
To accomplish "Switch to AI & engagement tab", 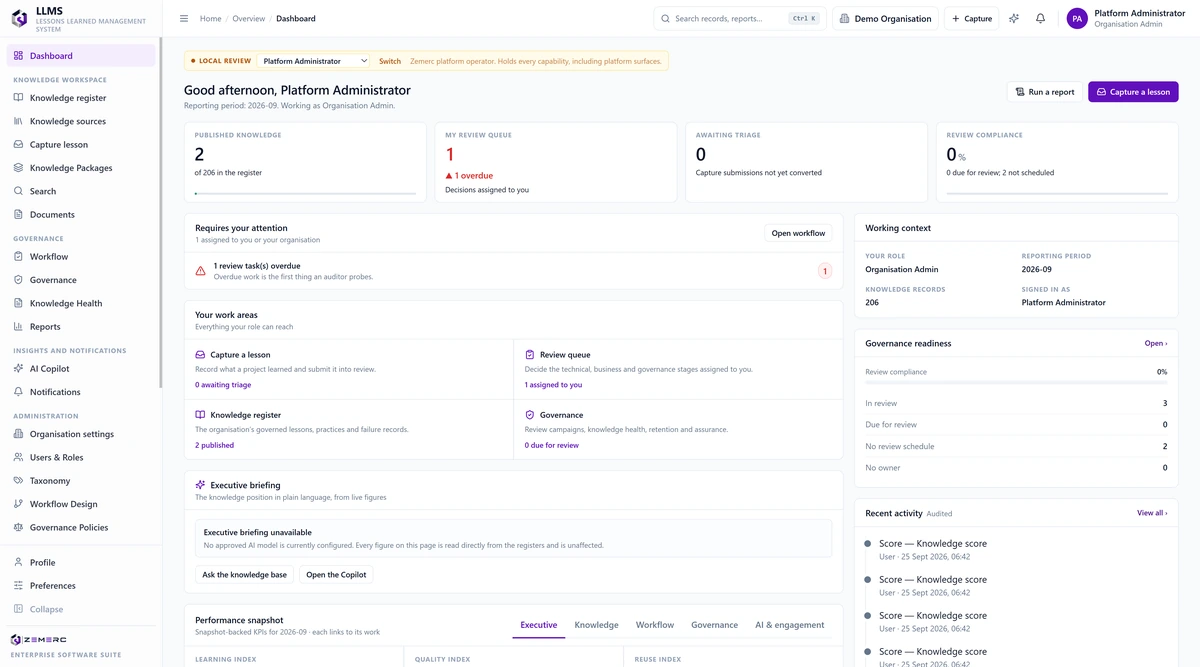I will 789,625.
